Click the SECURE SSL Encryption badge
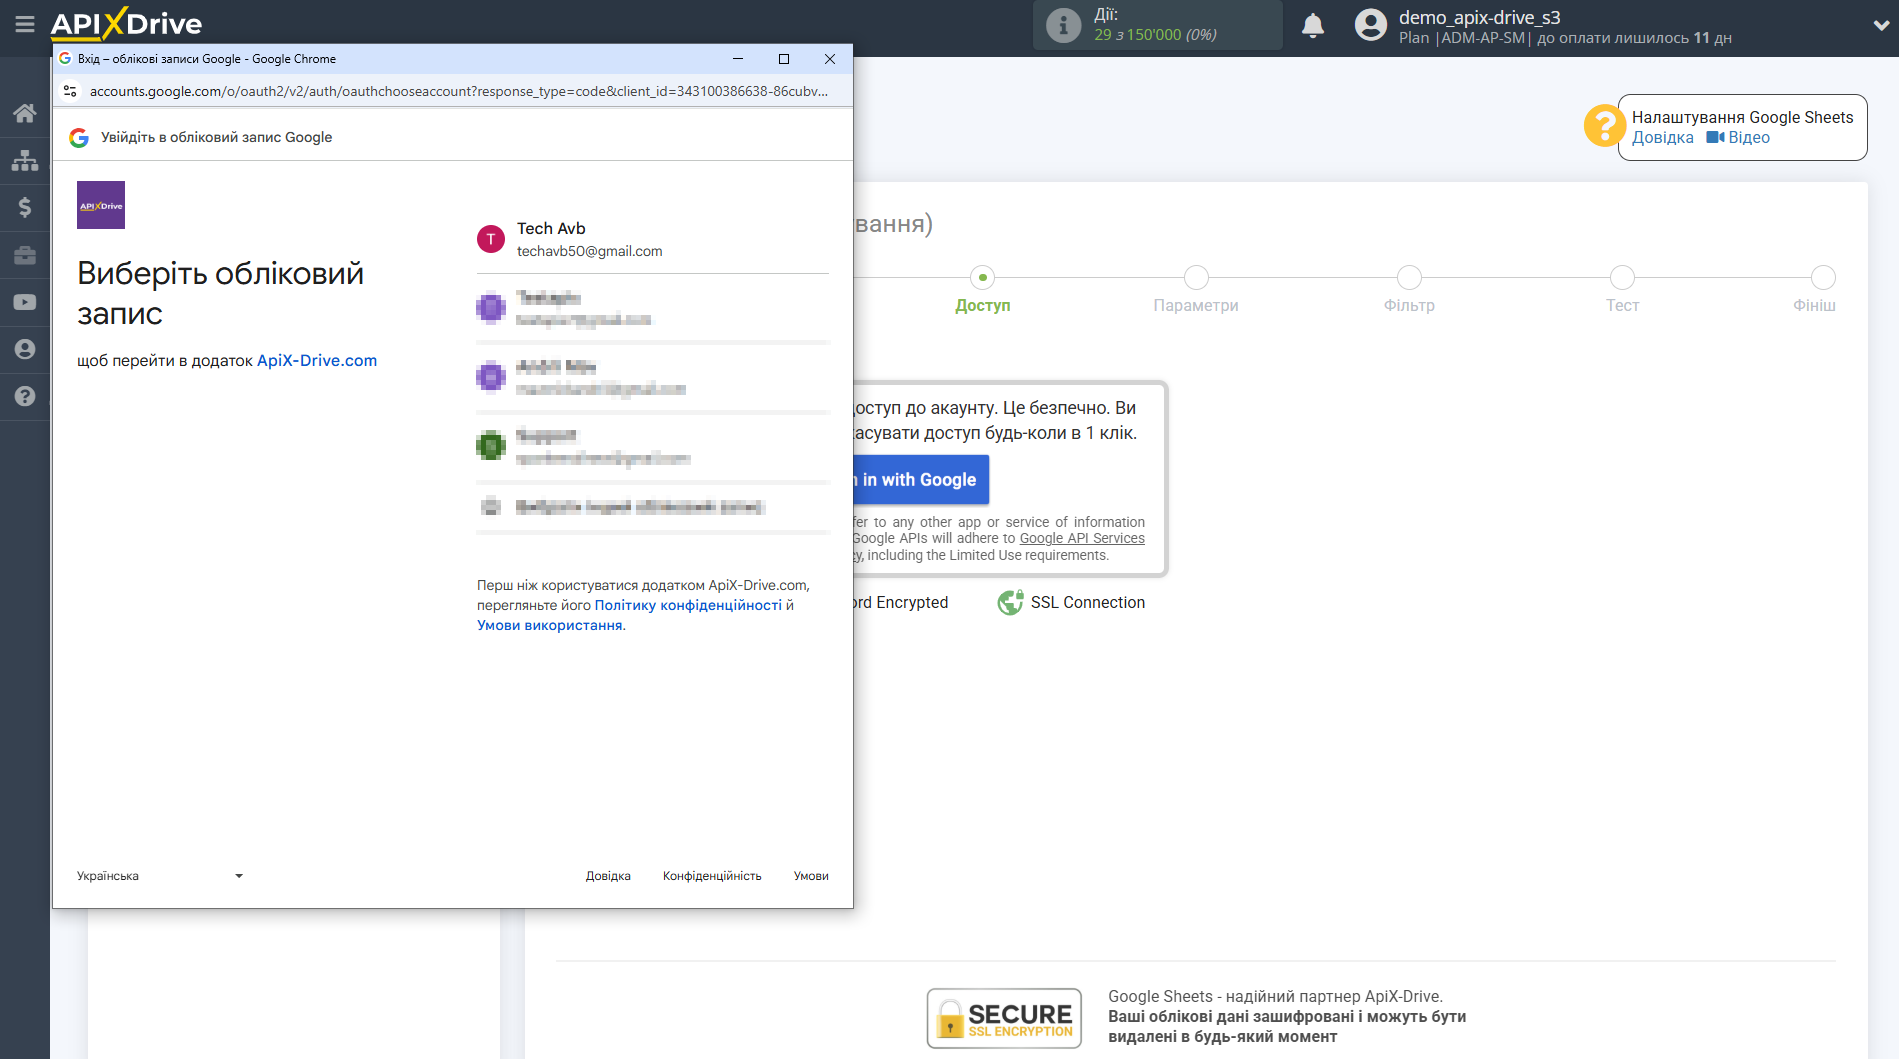The height and width of the screenshot is (1059, 1899). click(x=1004, y=1018)
